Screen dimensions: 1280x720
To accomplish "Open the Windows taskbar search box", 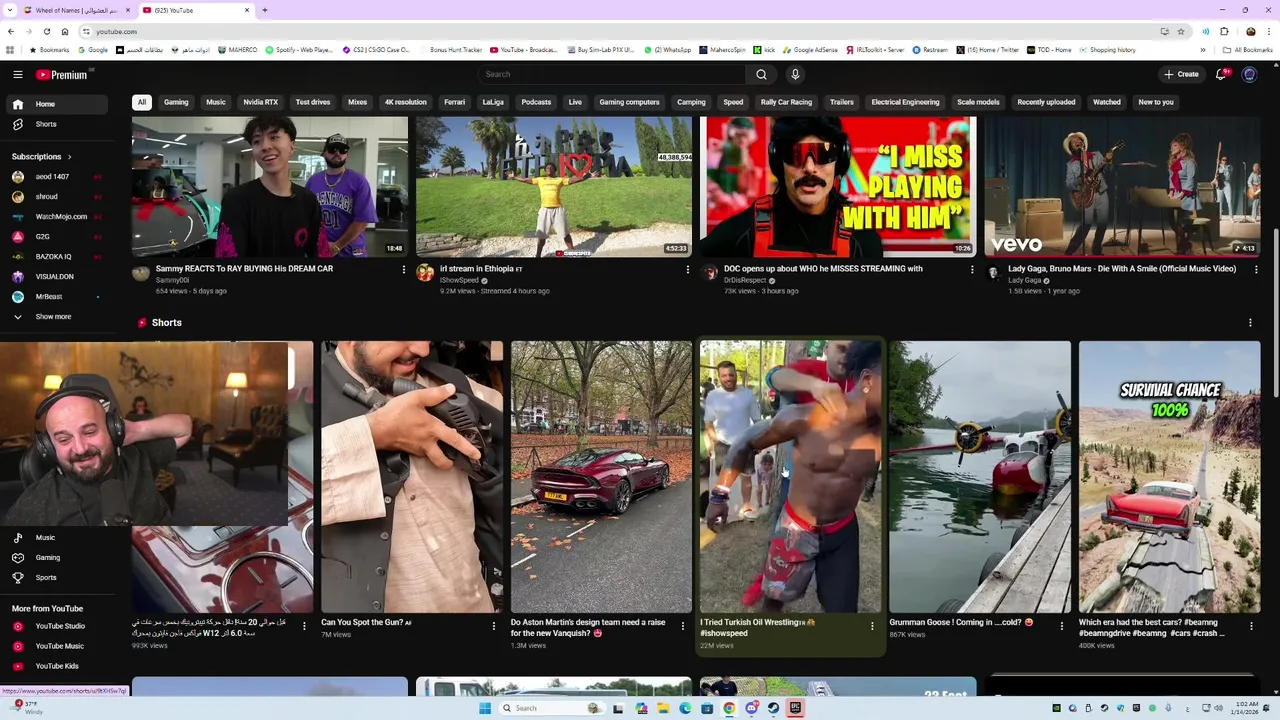I will coord(552,708).
